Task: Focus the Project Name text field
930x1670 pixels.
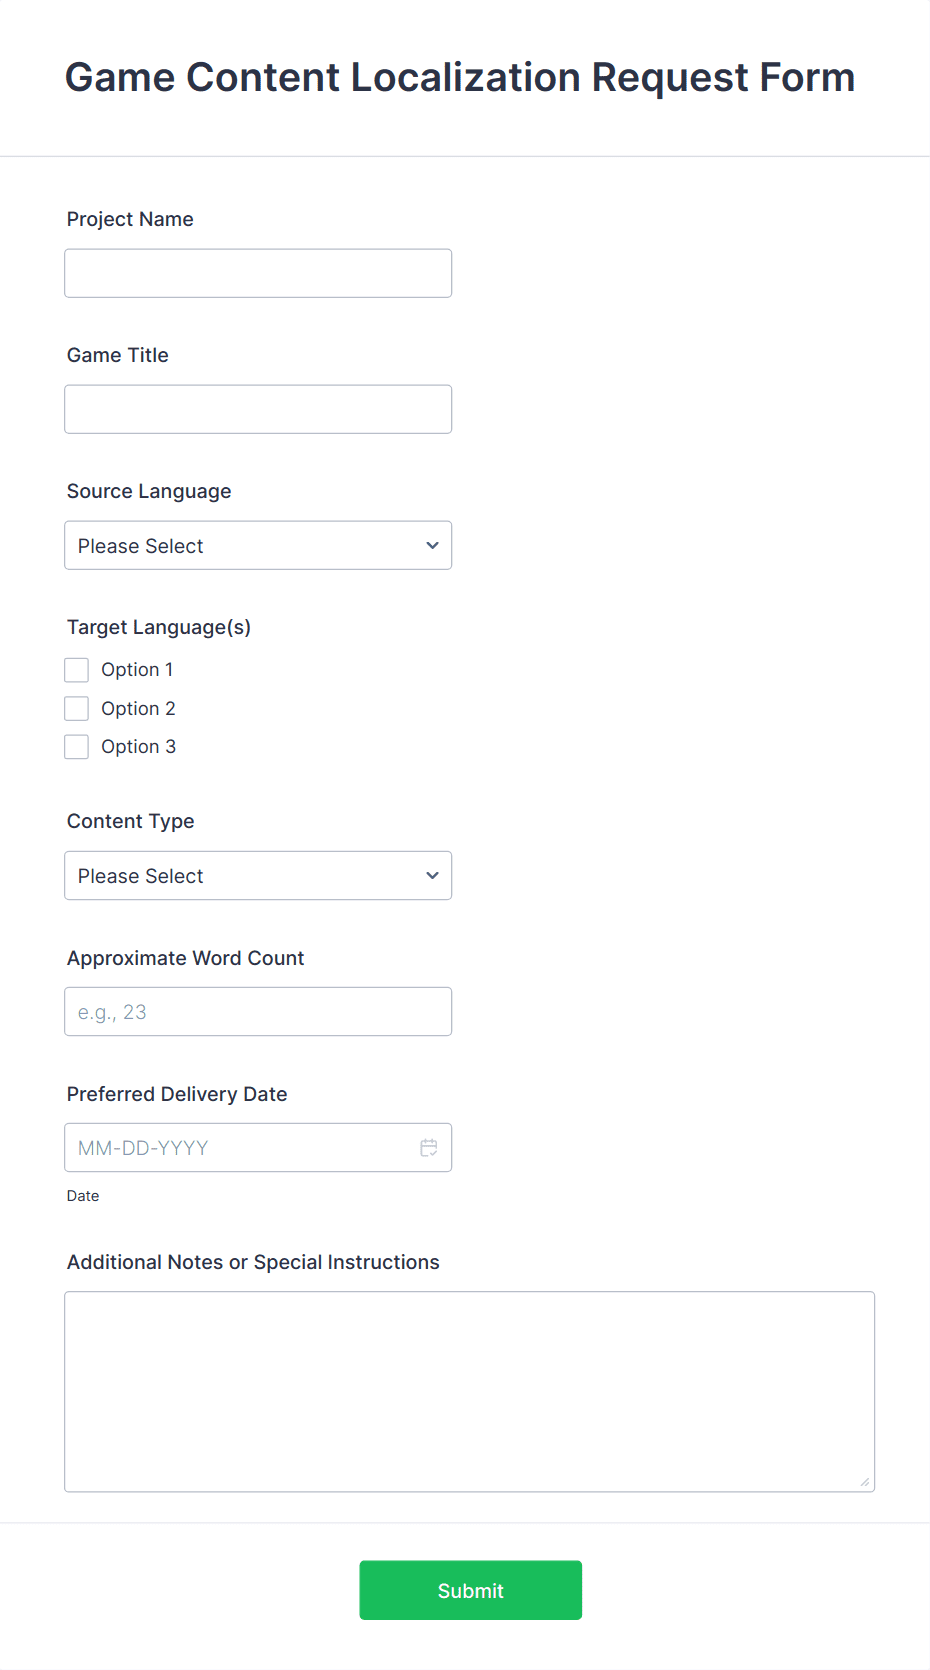Action: (x=258, y=273)
